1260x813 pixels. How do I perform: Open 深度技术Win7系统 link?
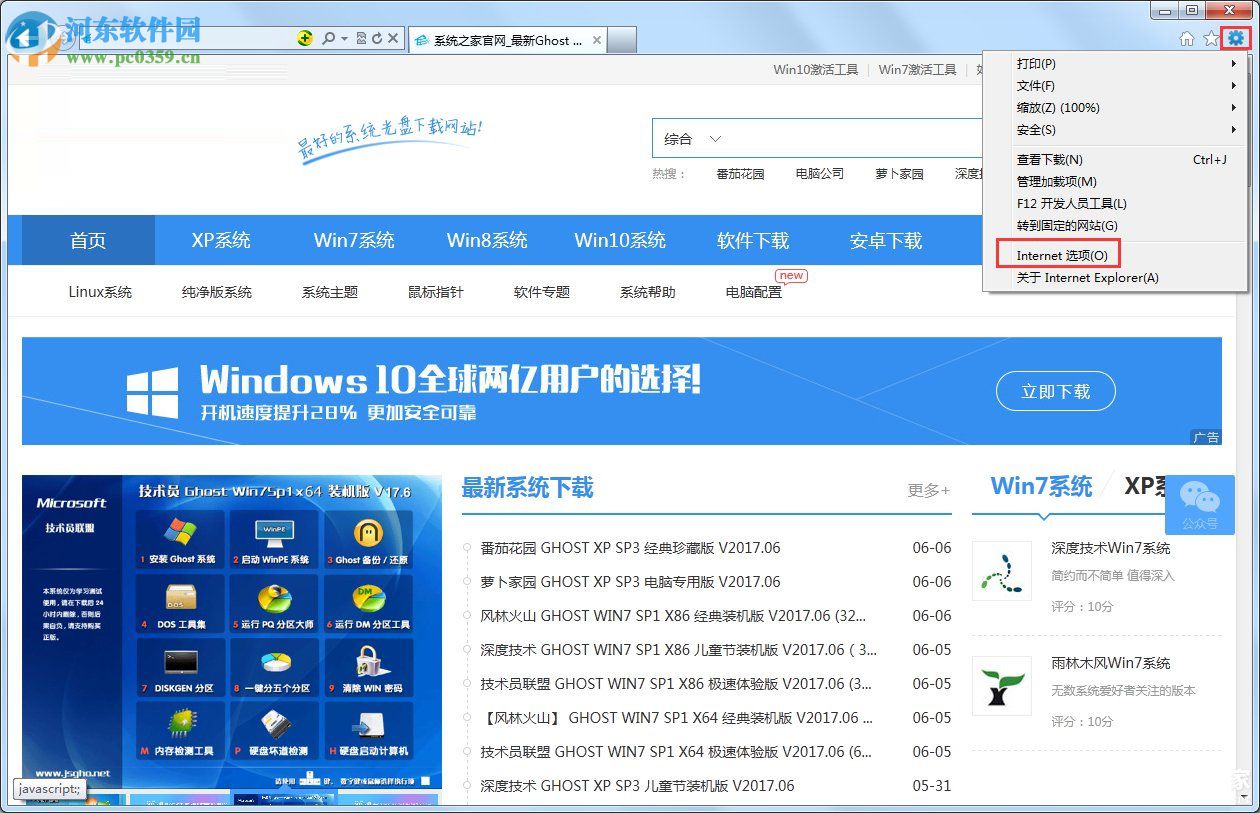(1109, 548)
